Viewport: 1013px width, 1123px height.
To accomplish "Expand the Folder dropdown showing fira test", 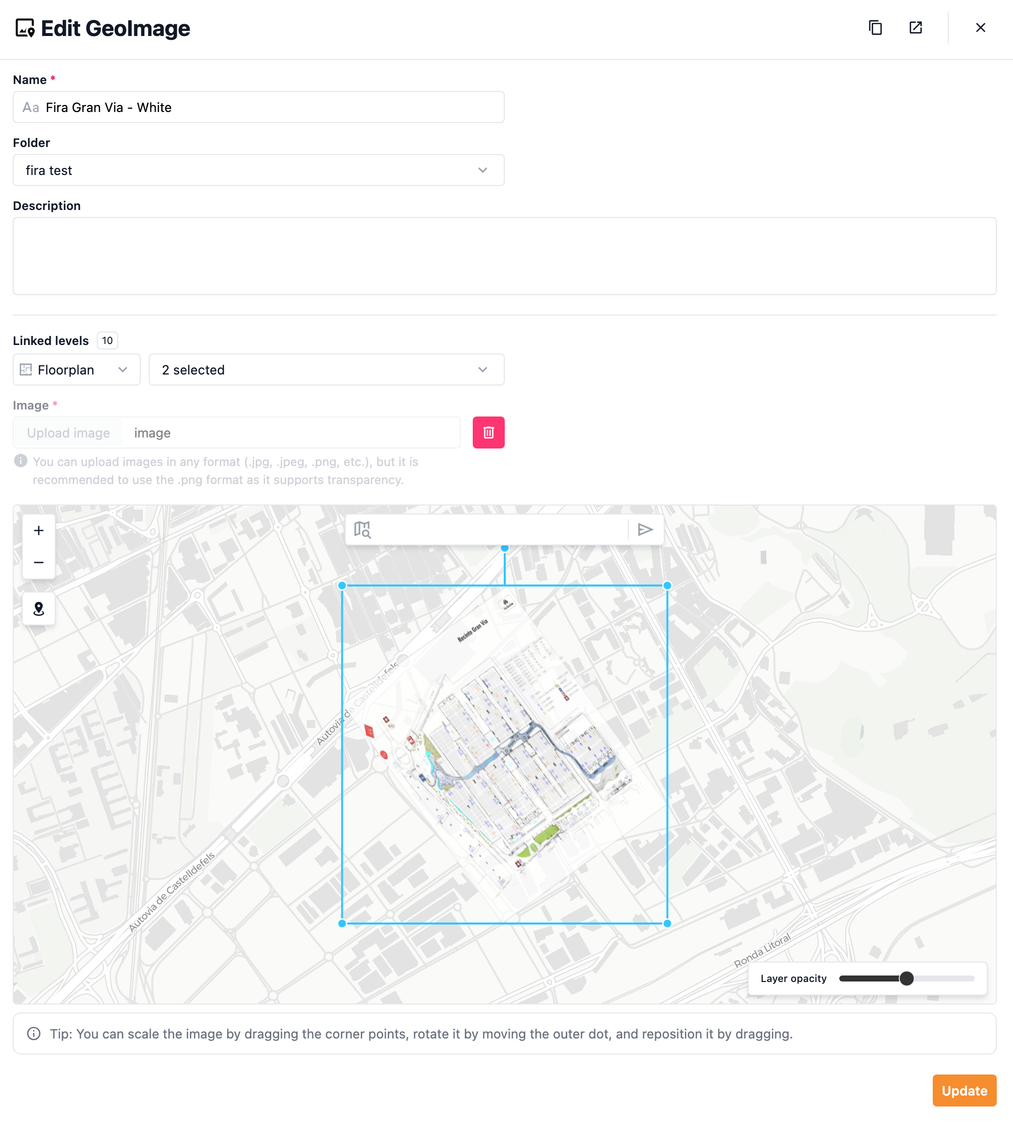I will pos(258,170).
